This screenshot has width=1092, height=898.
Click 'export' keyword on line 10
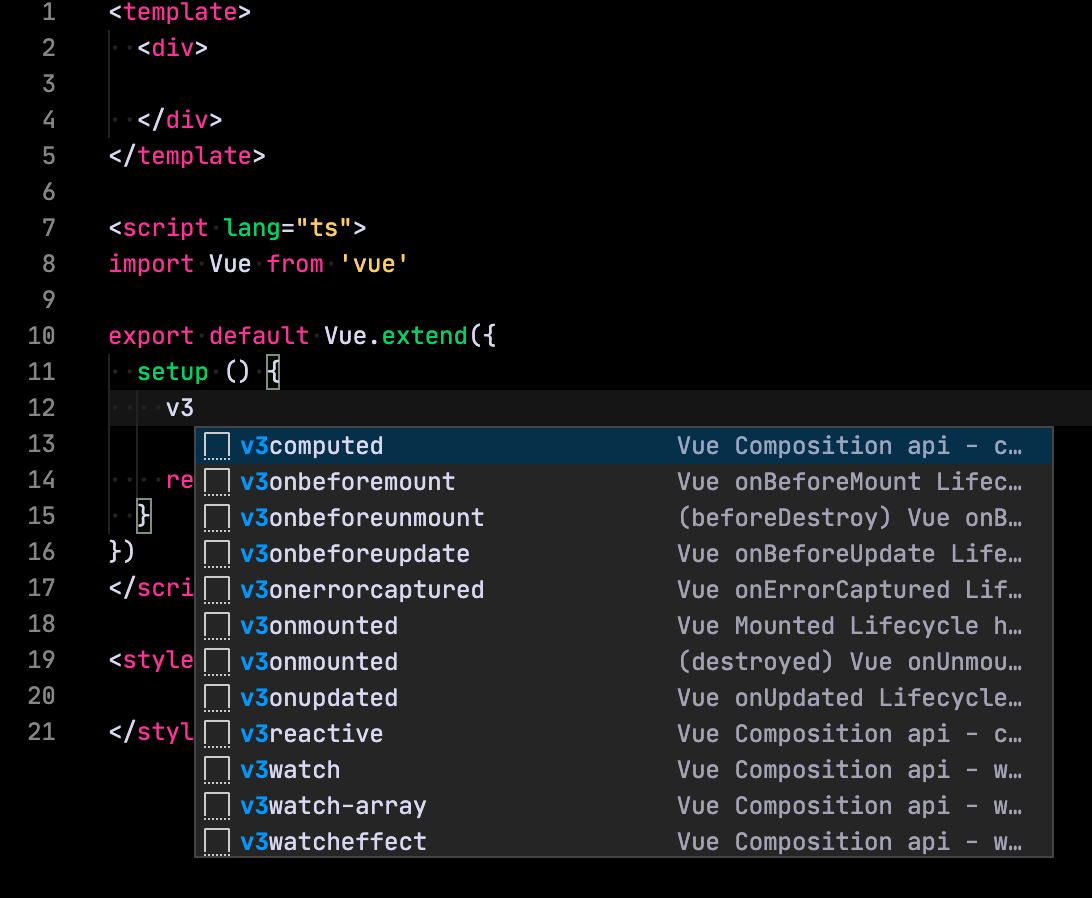tap(151, 336)
